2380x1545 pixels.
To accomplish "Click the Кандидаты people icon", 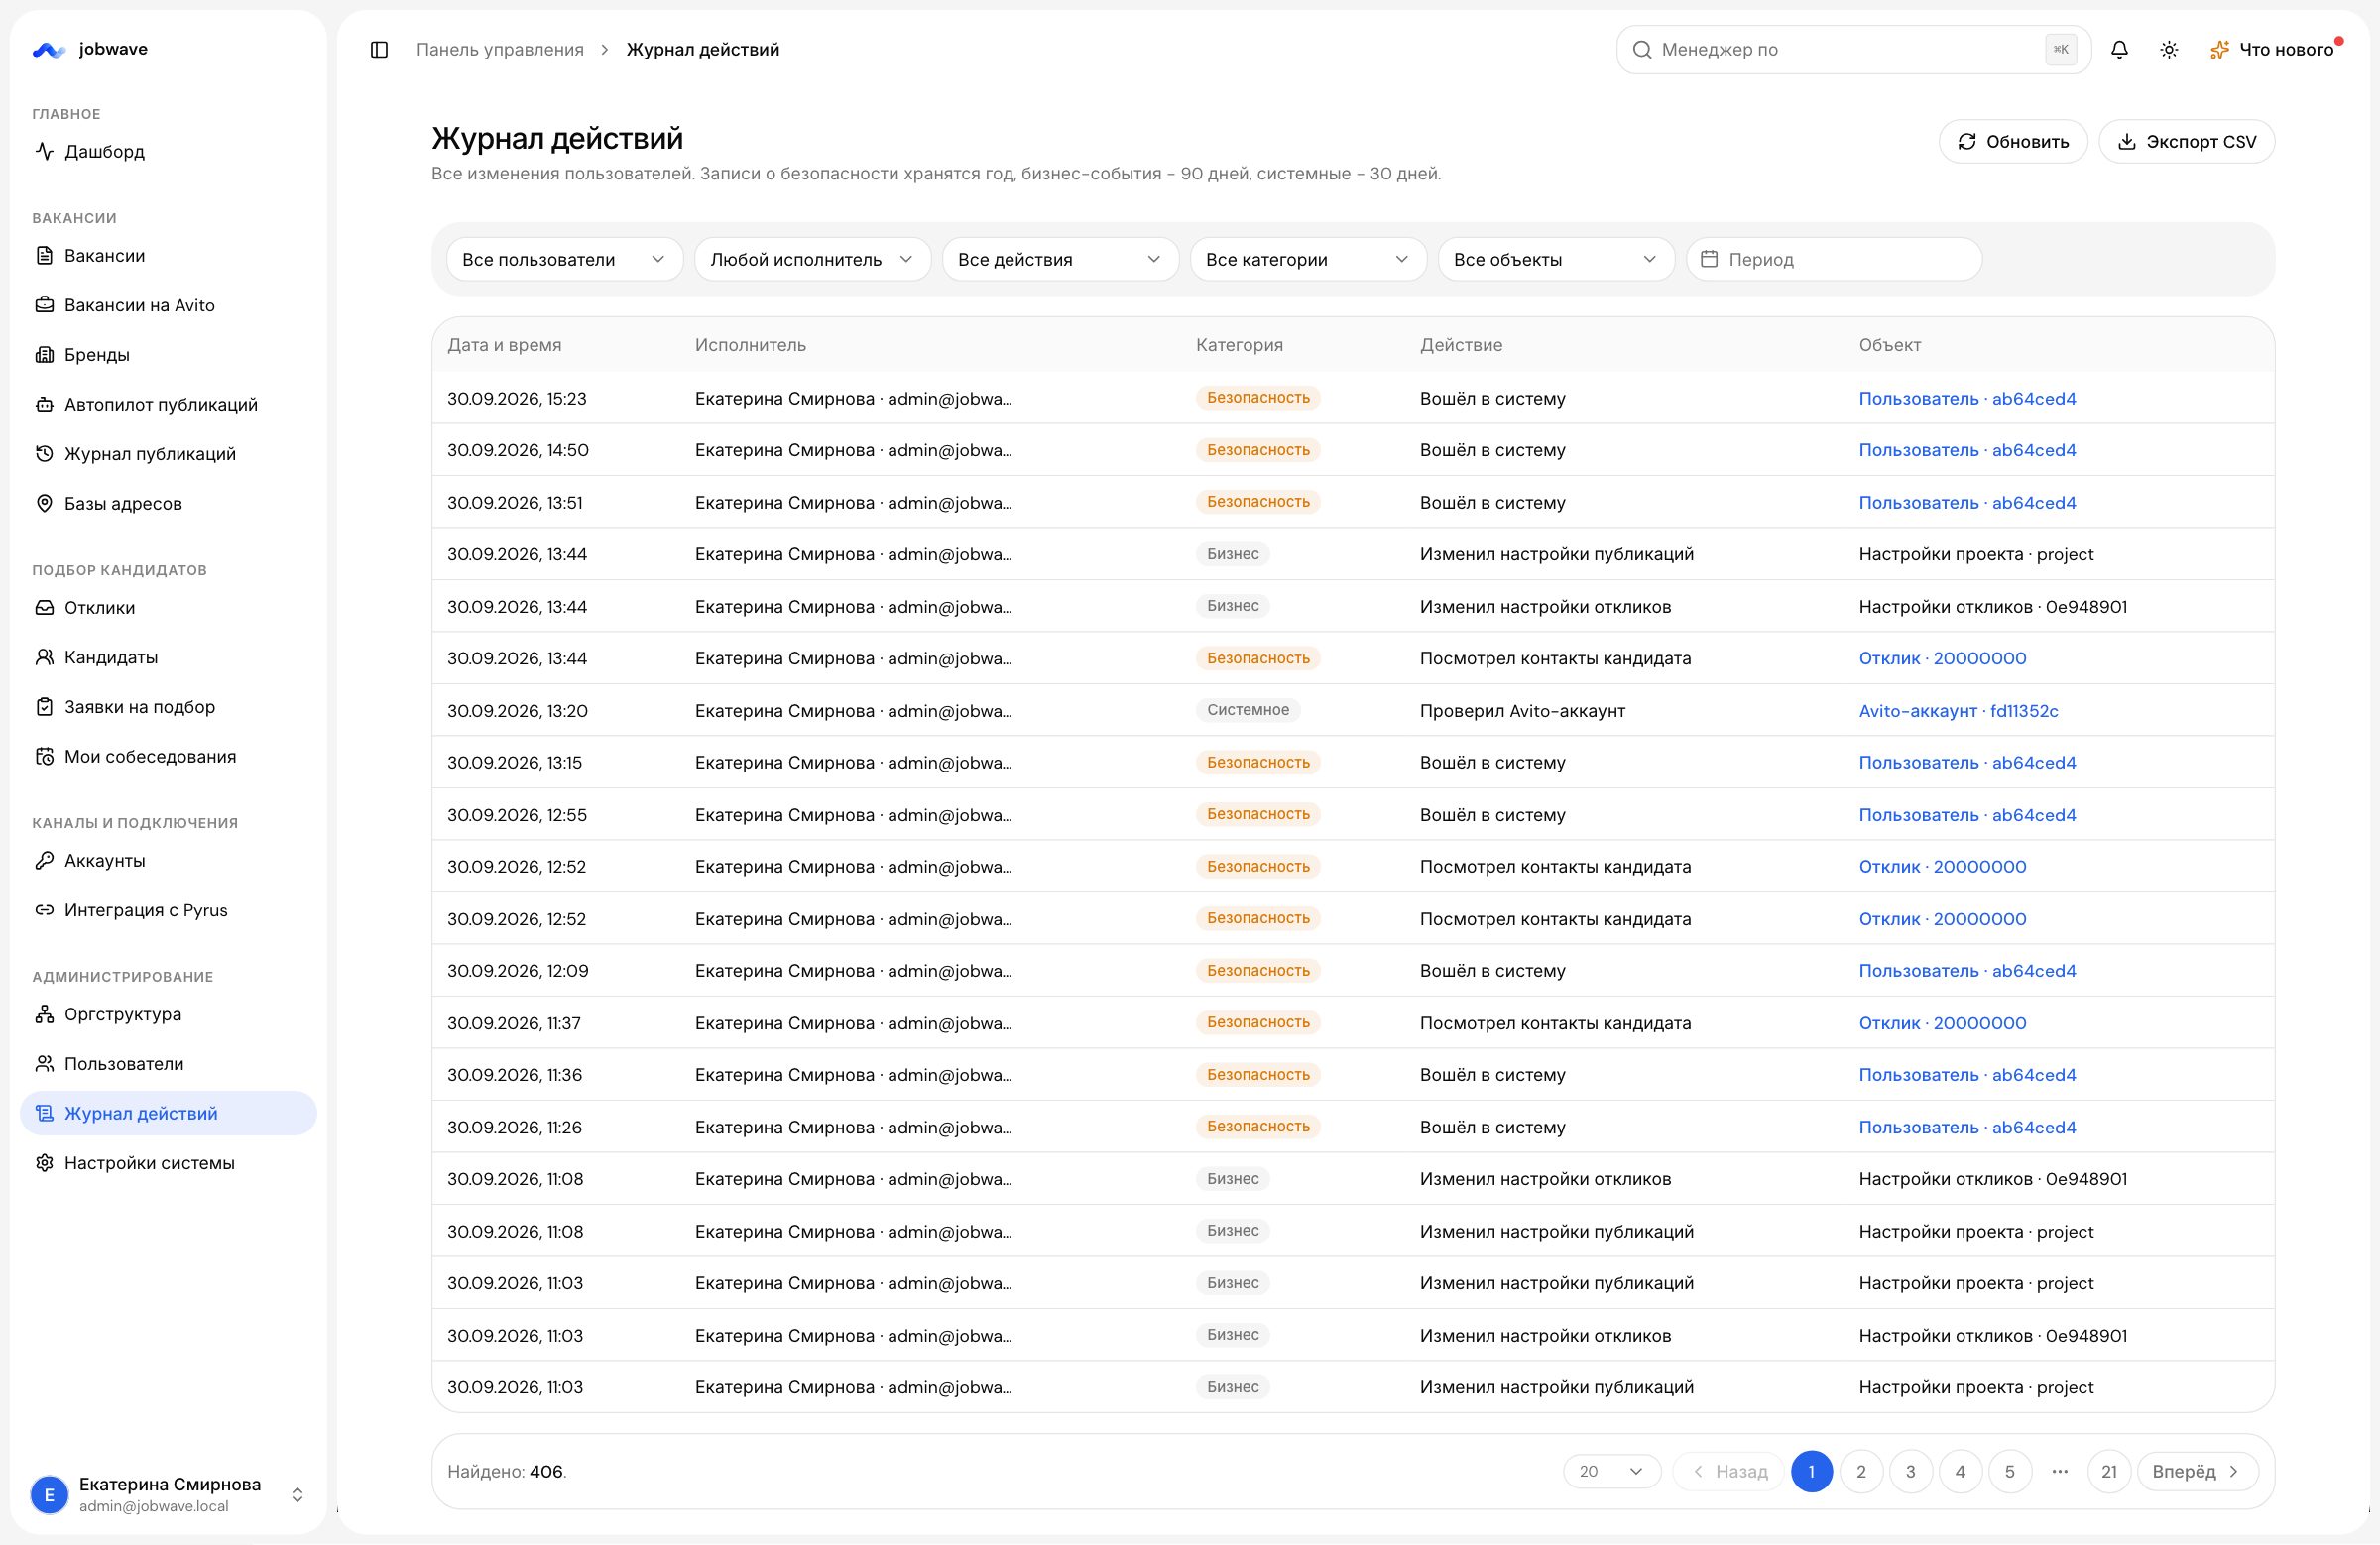I will (44, 657).
